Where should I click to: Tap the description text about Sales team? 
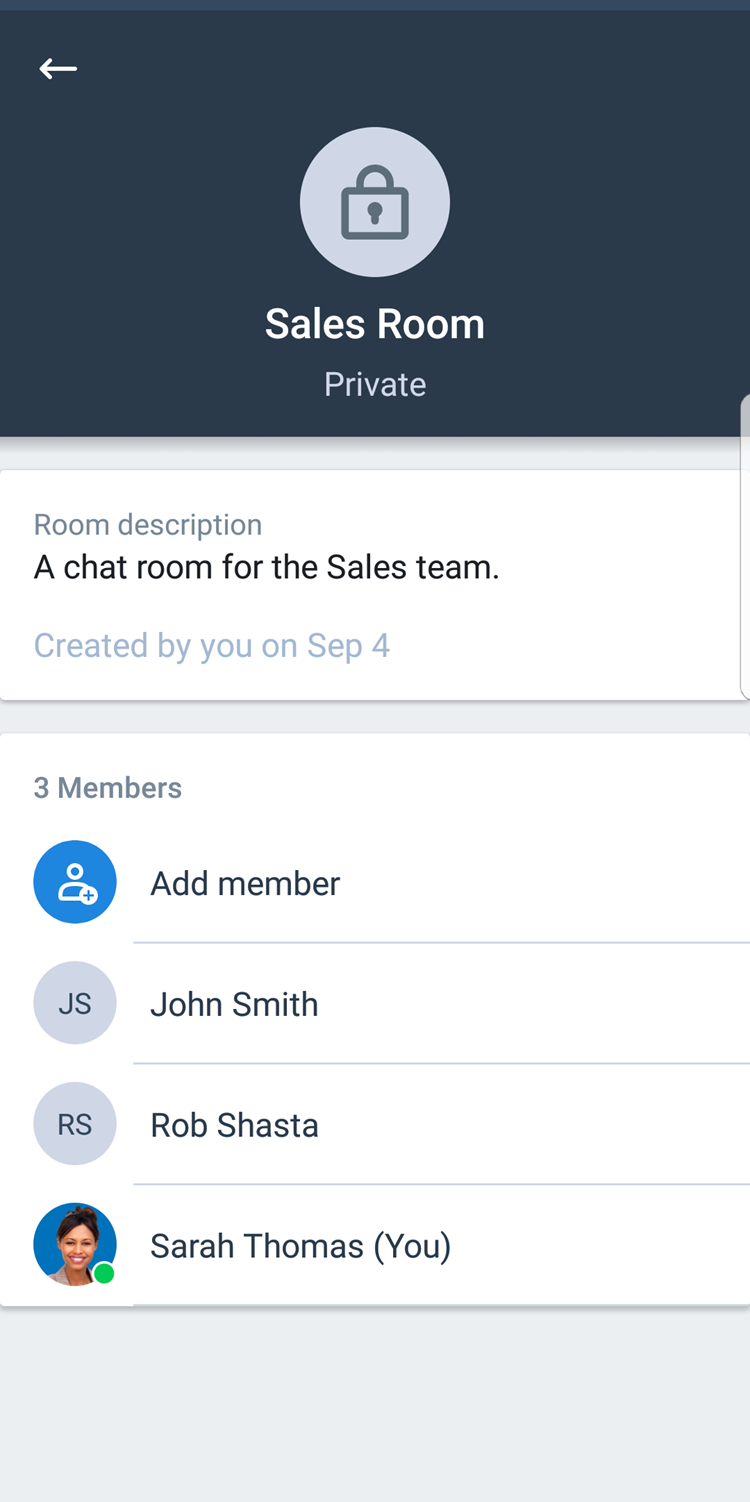point(267,568)
